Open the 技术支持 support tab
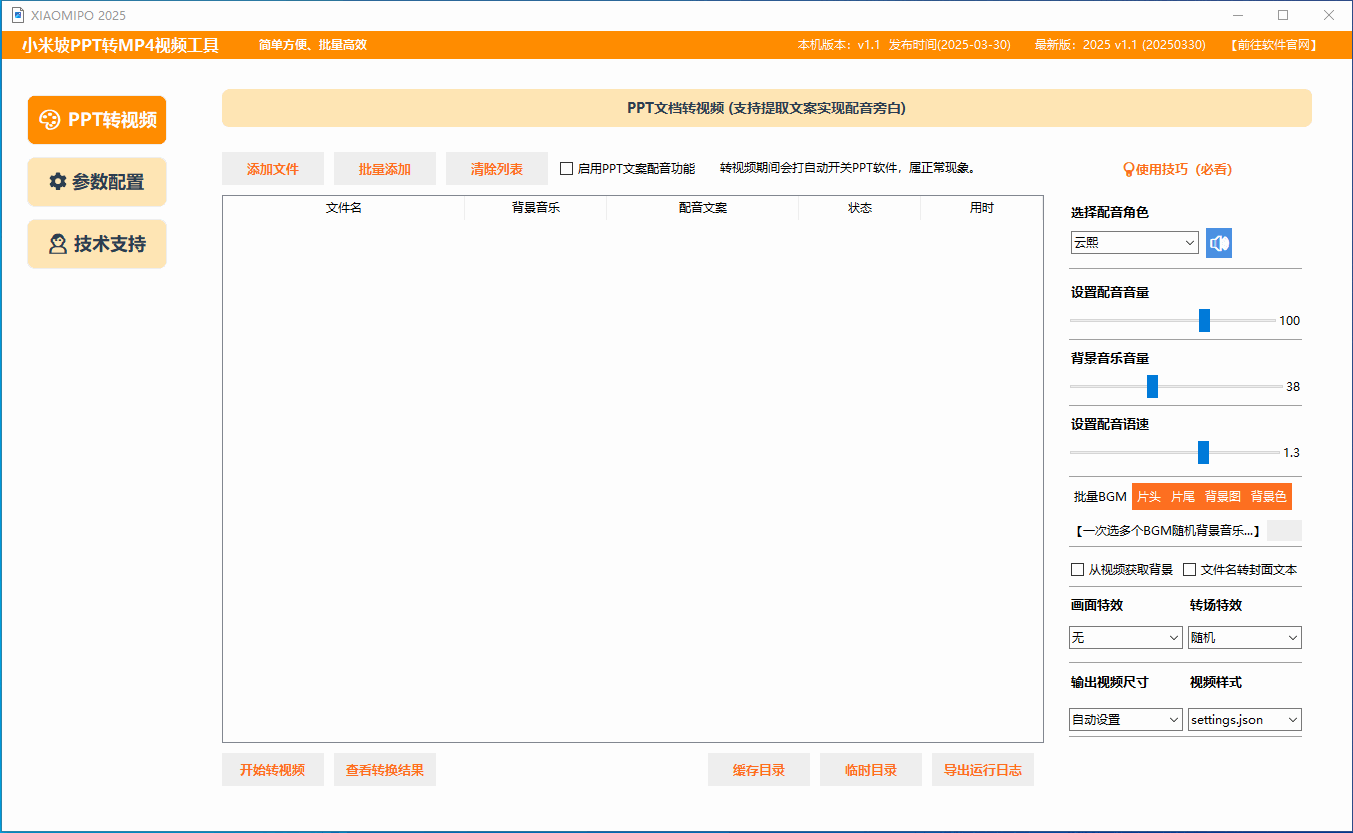This screenshot has height=833, width=1353. pyautogui.click(x=97, y=244)
